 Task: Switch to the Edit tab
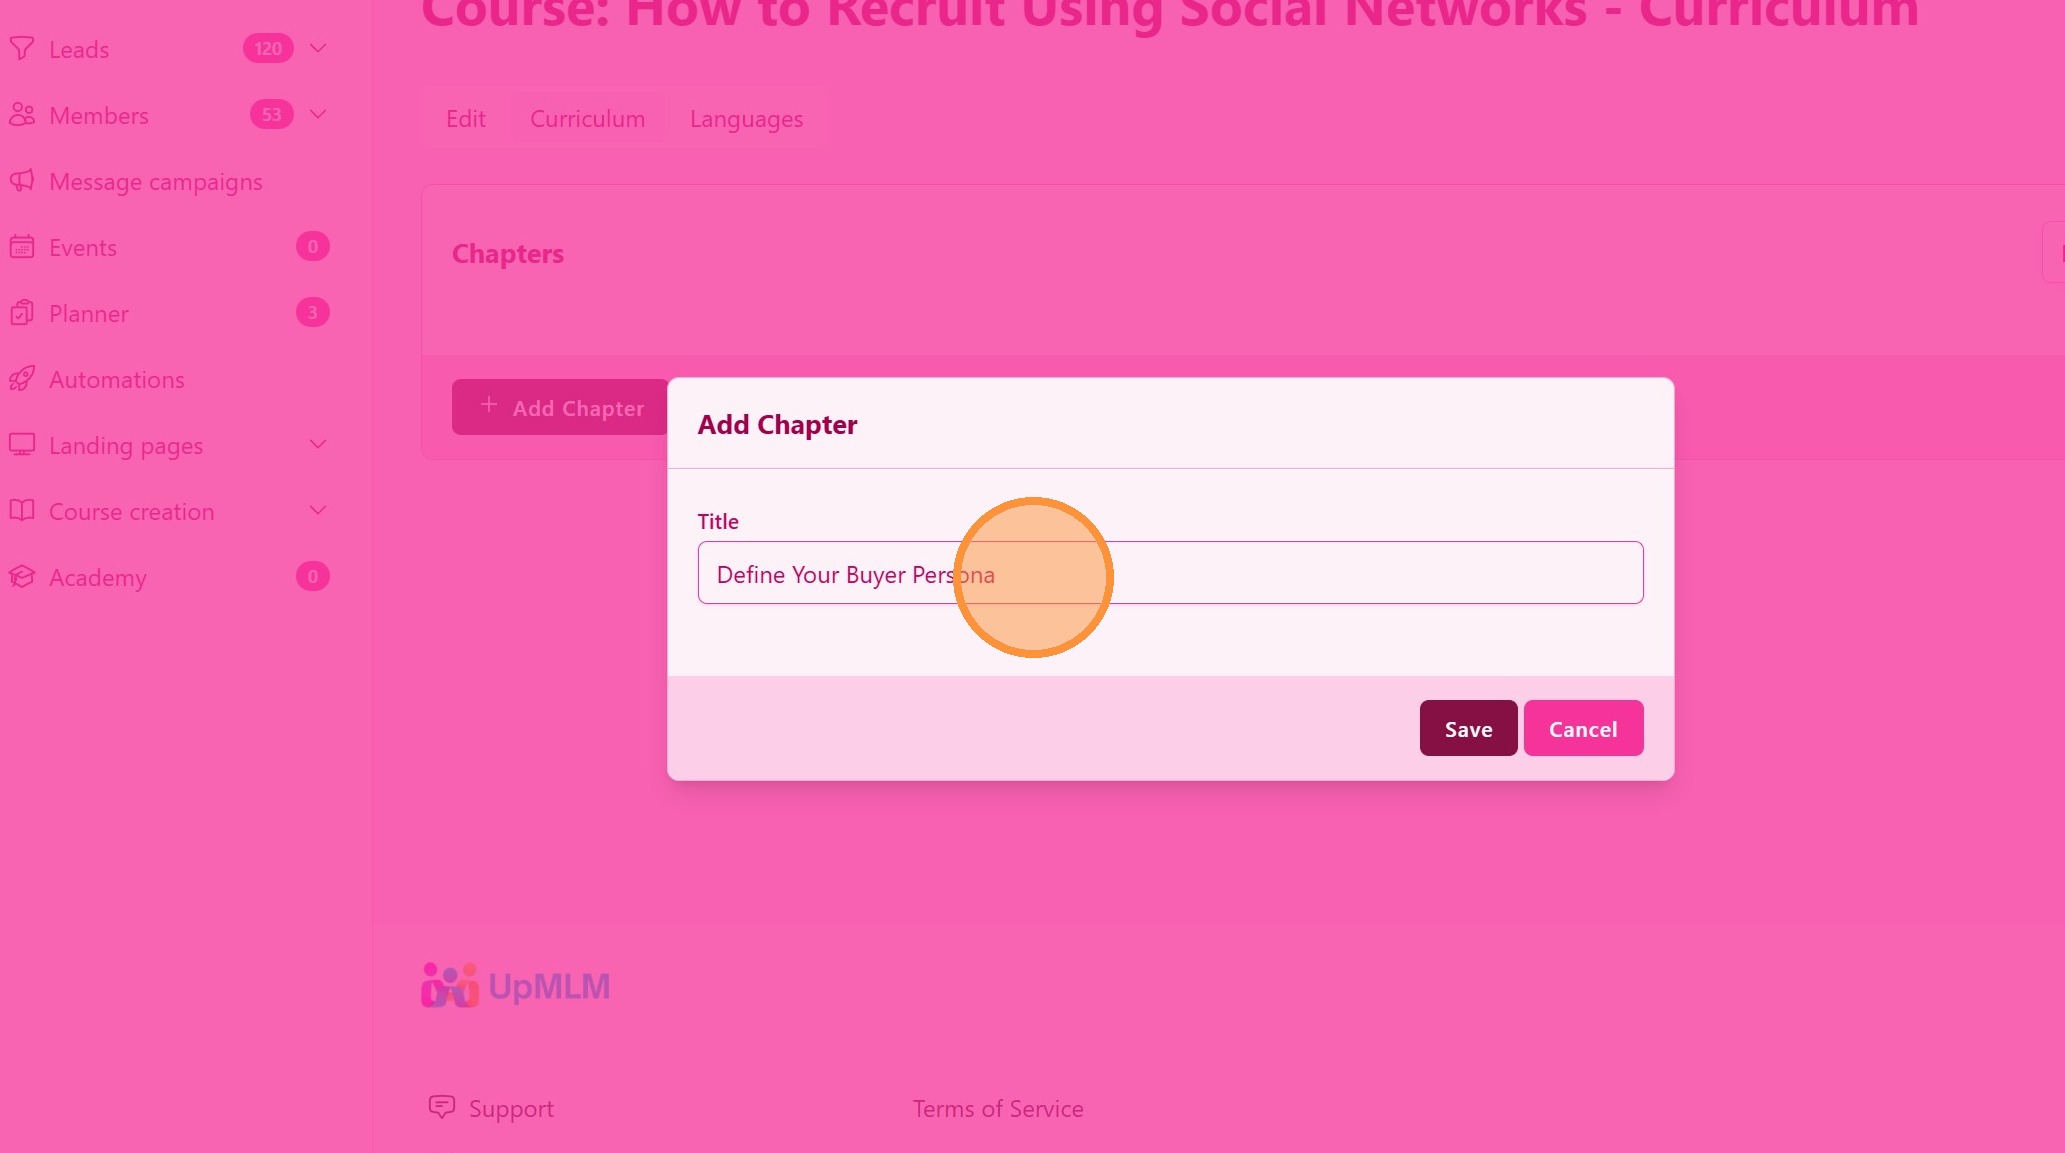point(466,119)
